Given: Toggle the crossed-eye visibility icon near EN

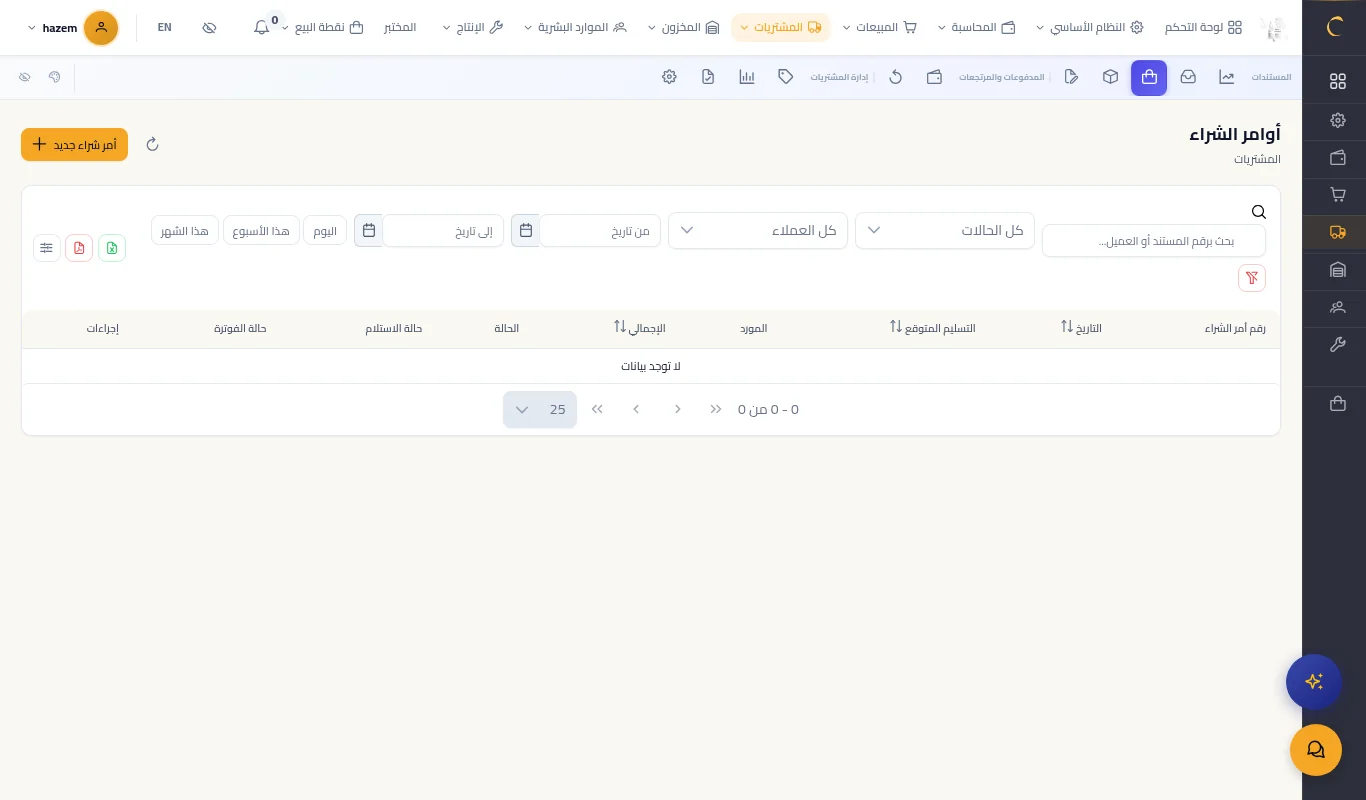Looking at the screenshot, I should [x=209, y=28].
